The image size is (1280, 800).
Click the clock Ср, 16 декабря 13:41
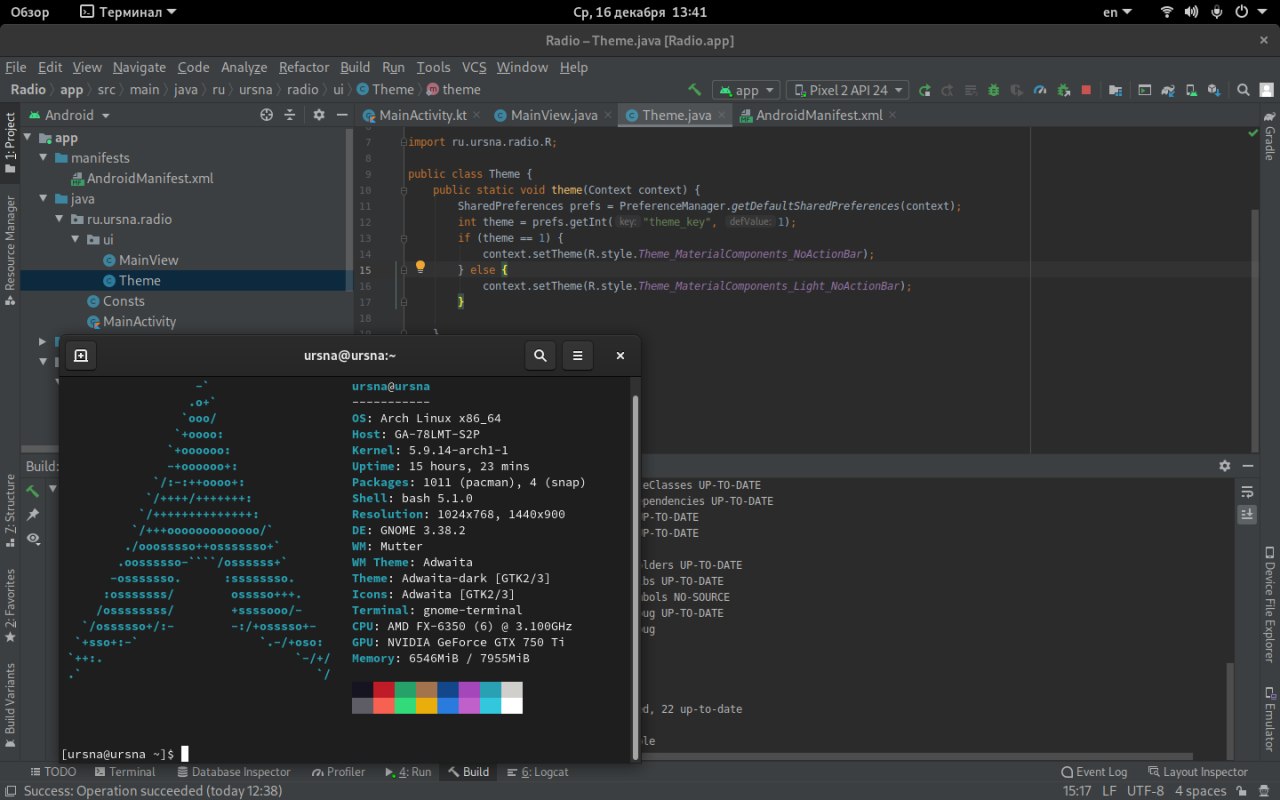641,12
